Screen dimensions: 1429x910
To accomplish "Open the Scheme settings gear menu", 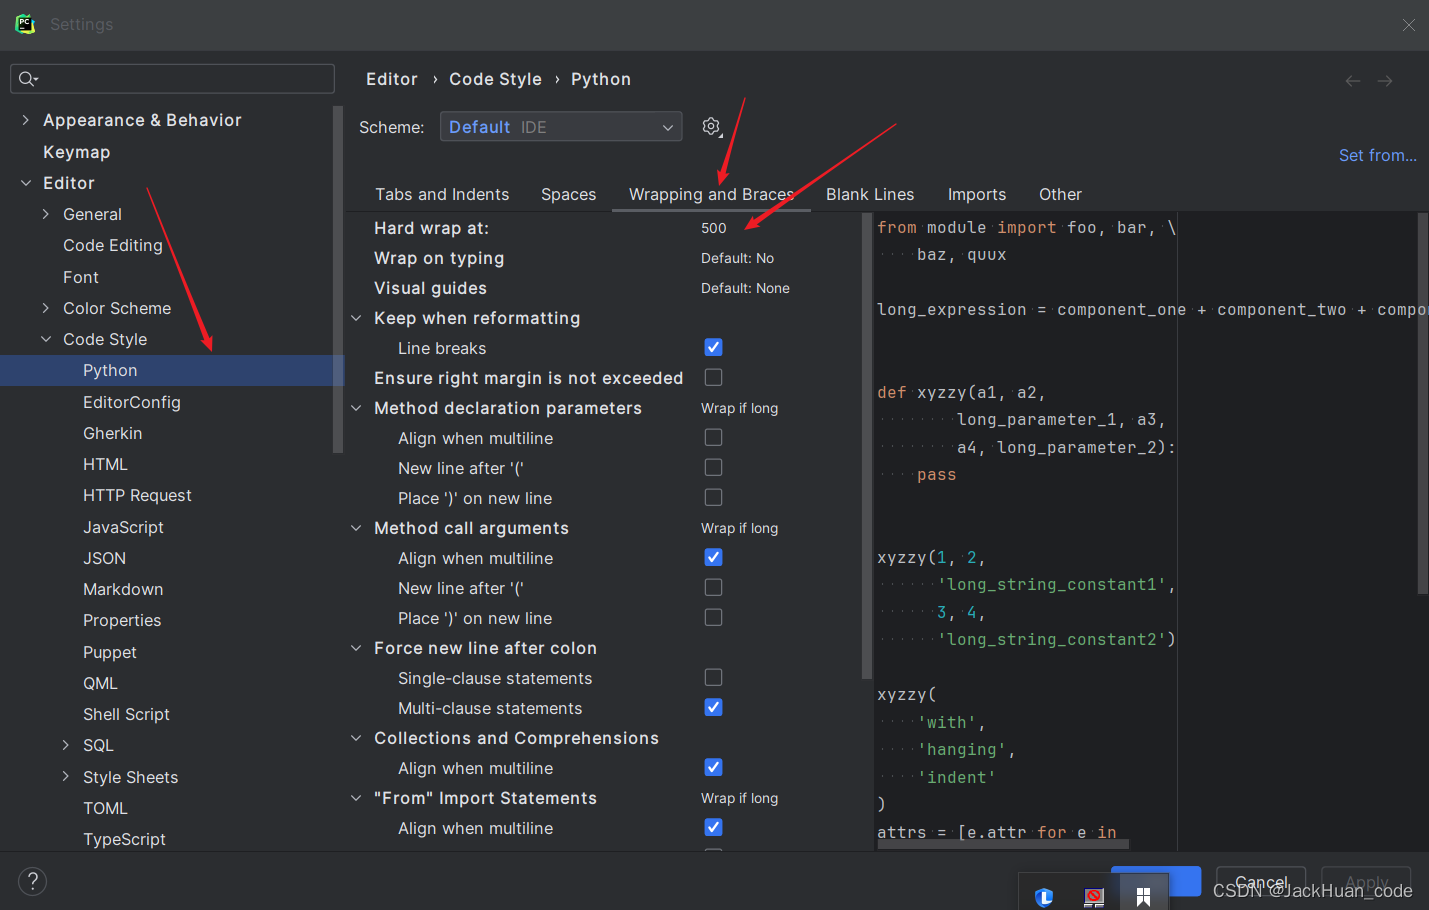I will tap(711, 126).
